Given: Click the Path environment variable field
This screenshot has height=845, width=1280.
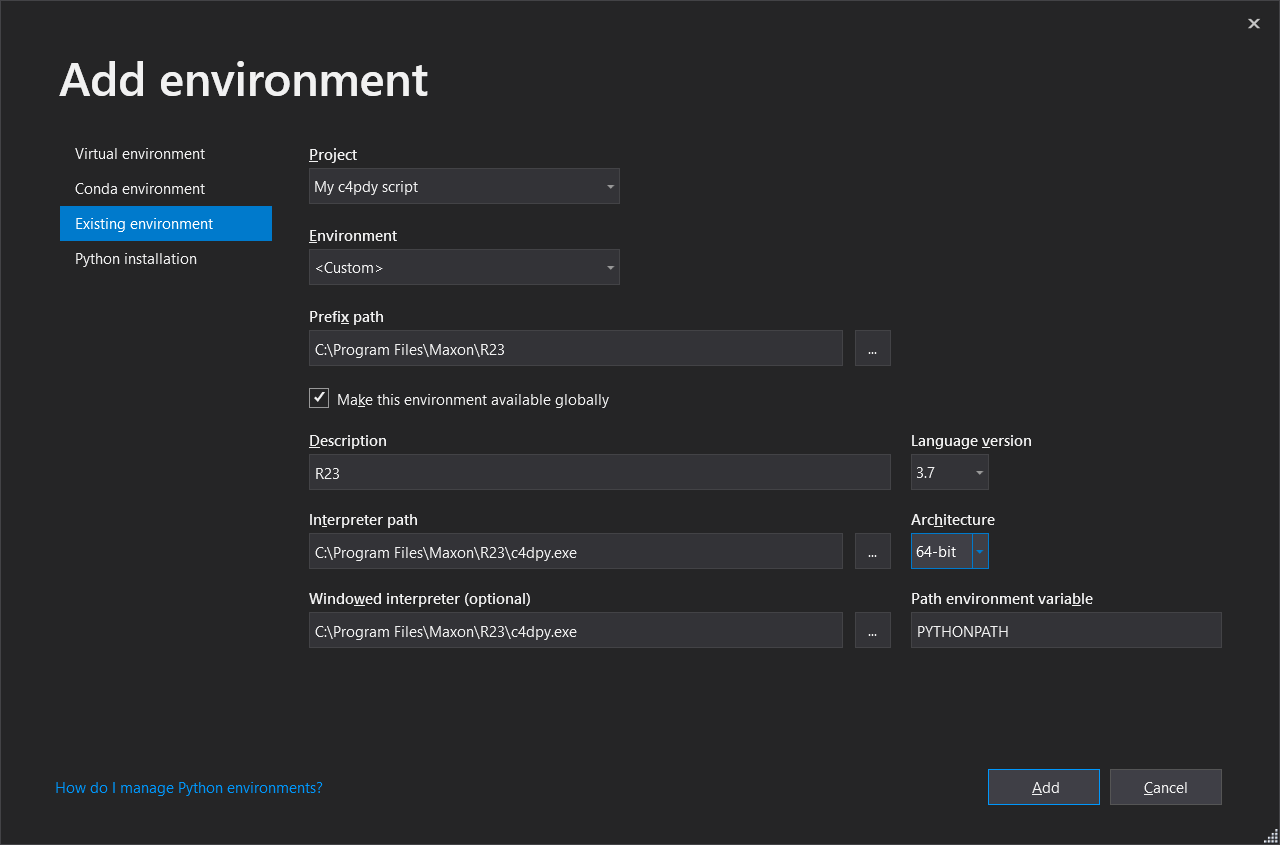Looking at the screenshot, I should 1065,630.
